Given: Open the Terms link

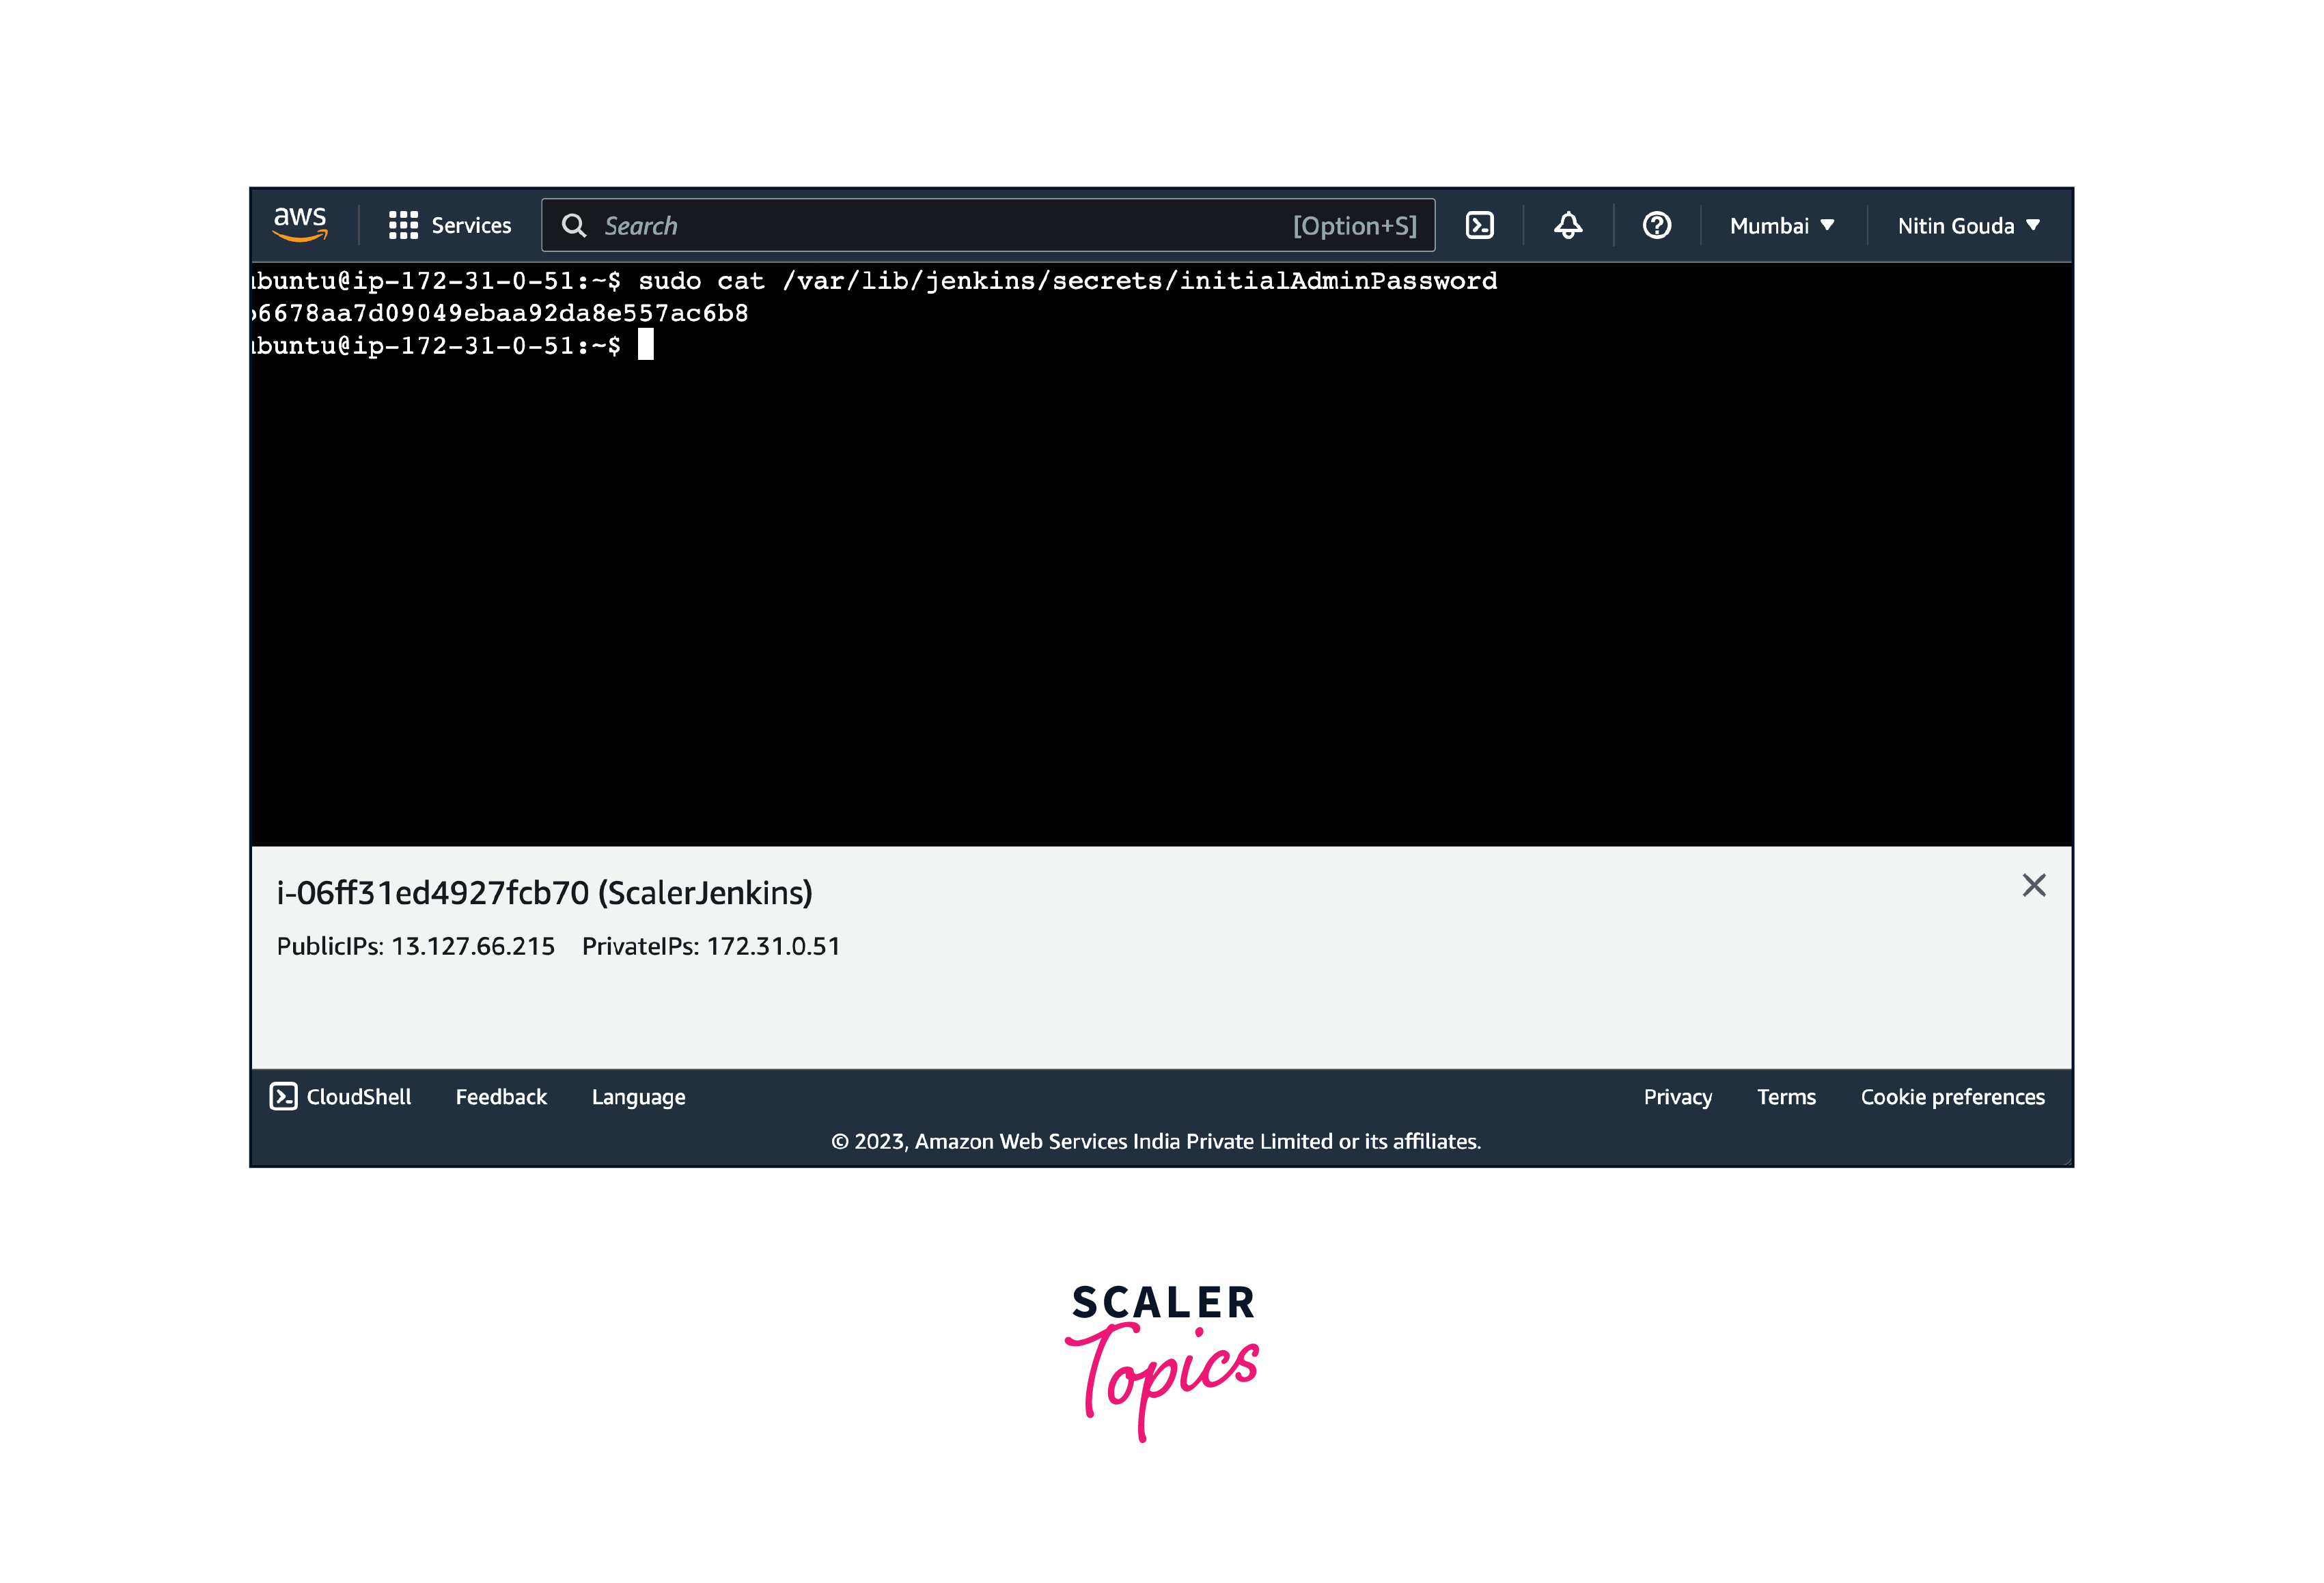Looking at the screenshot, I should (1785, 1097).
